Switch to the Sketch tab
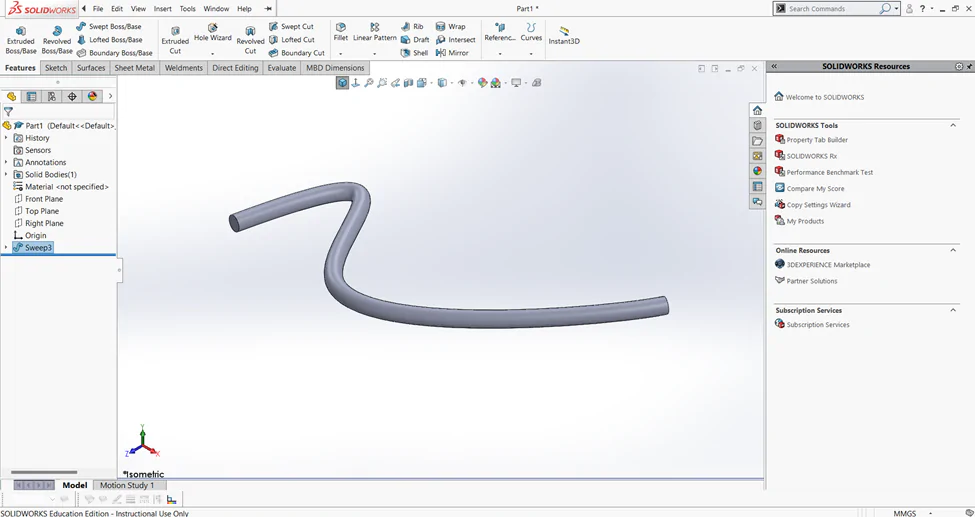This screenshot has width=975, height=517. 56,68
